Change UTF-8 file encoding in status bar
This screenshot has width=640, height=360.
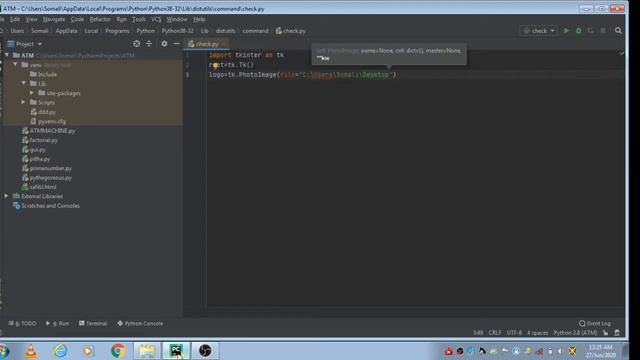click(514, 333)
